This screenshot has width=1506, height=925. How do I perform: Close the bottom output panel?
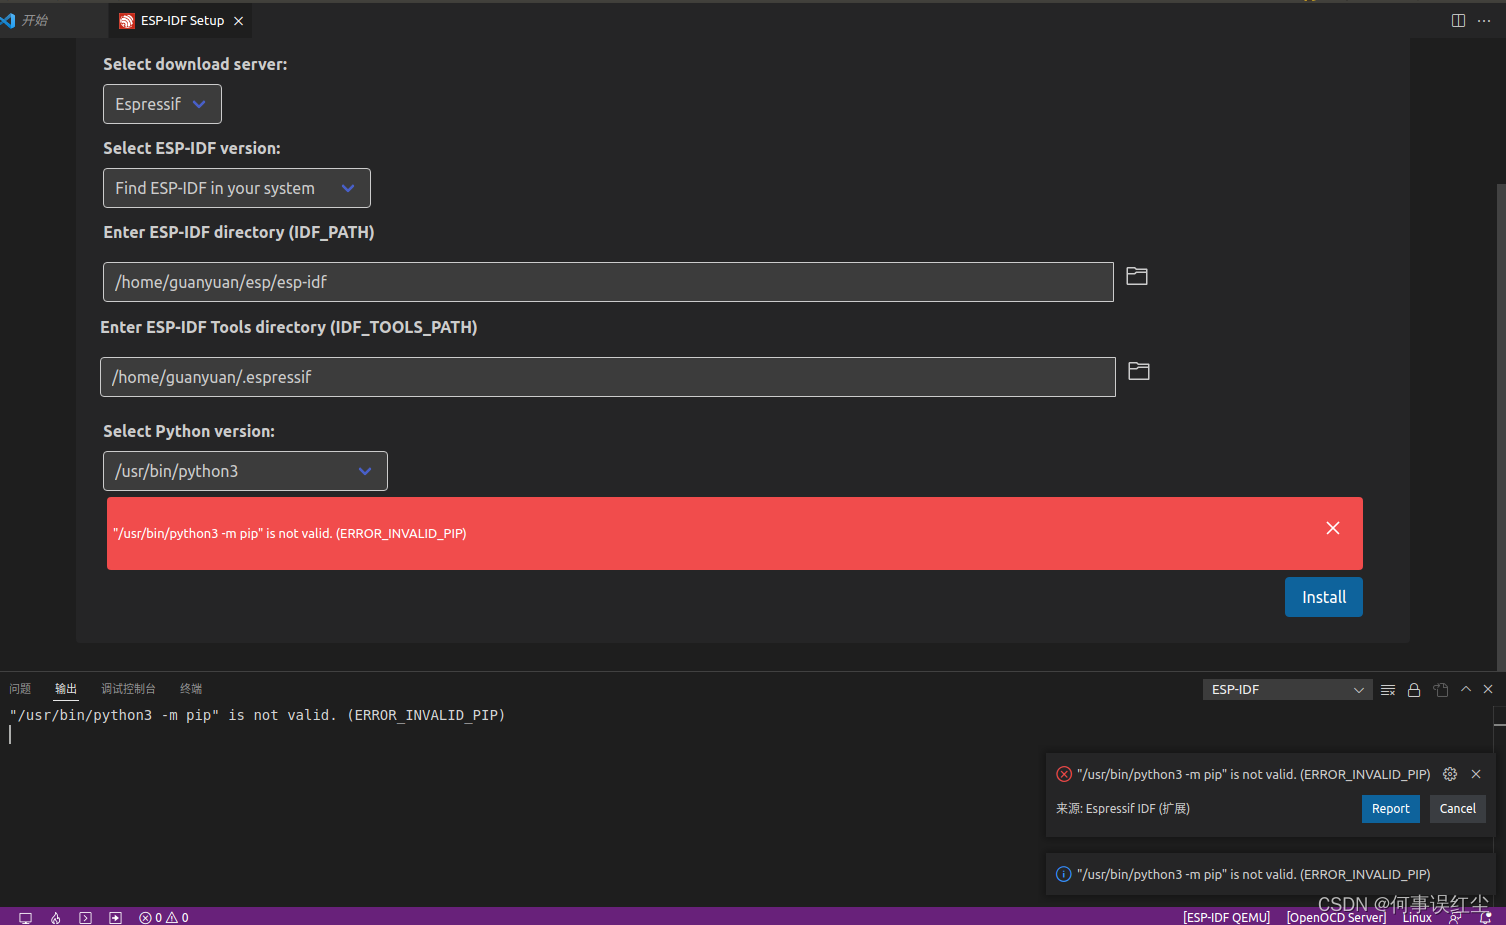point(1488,689)
